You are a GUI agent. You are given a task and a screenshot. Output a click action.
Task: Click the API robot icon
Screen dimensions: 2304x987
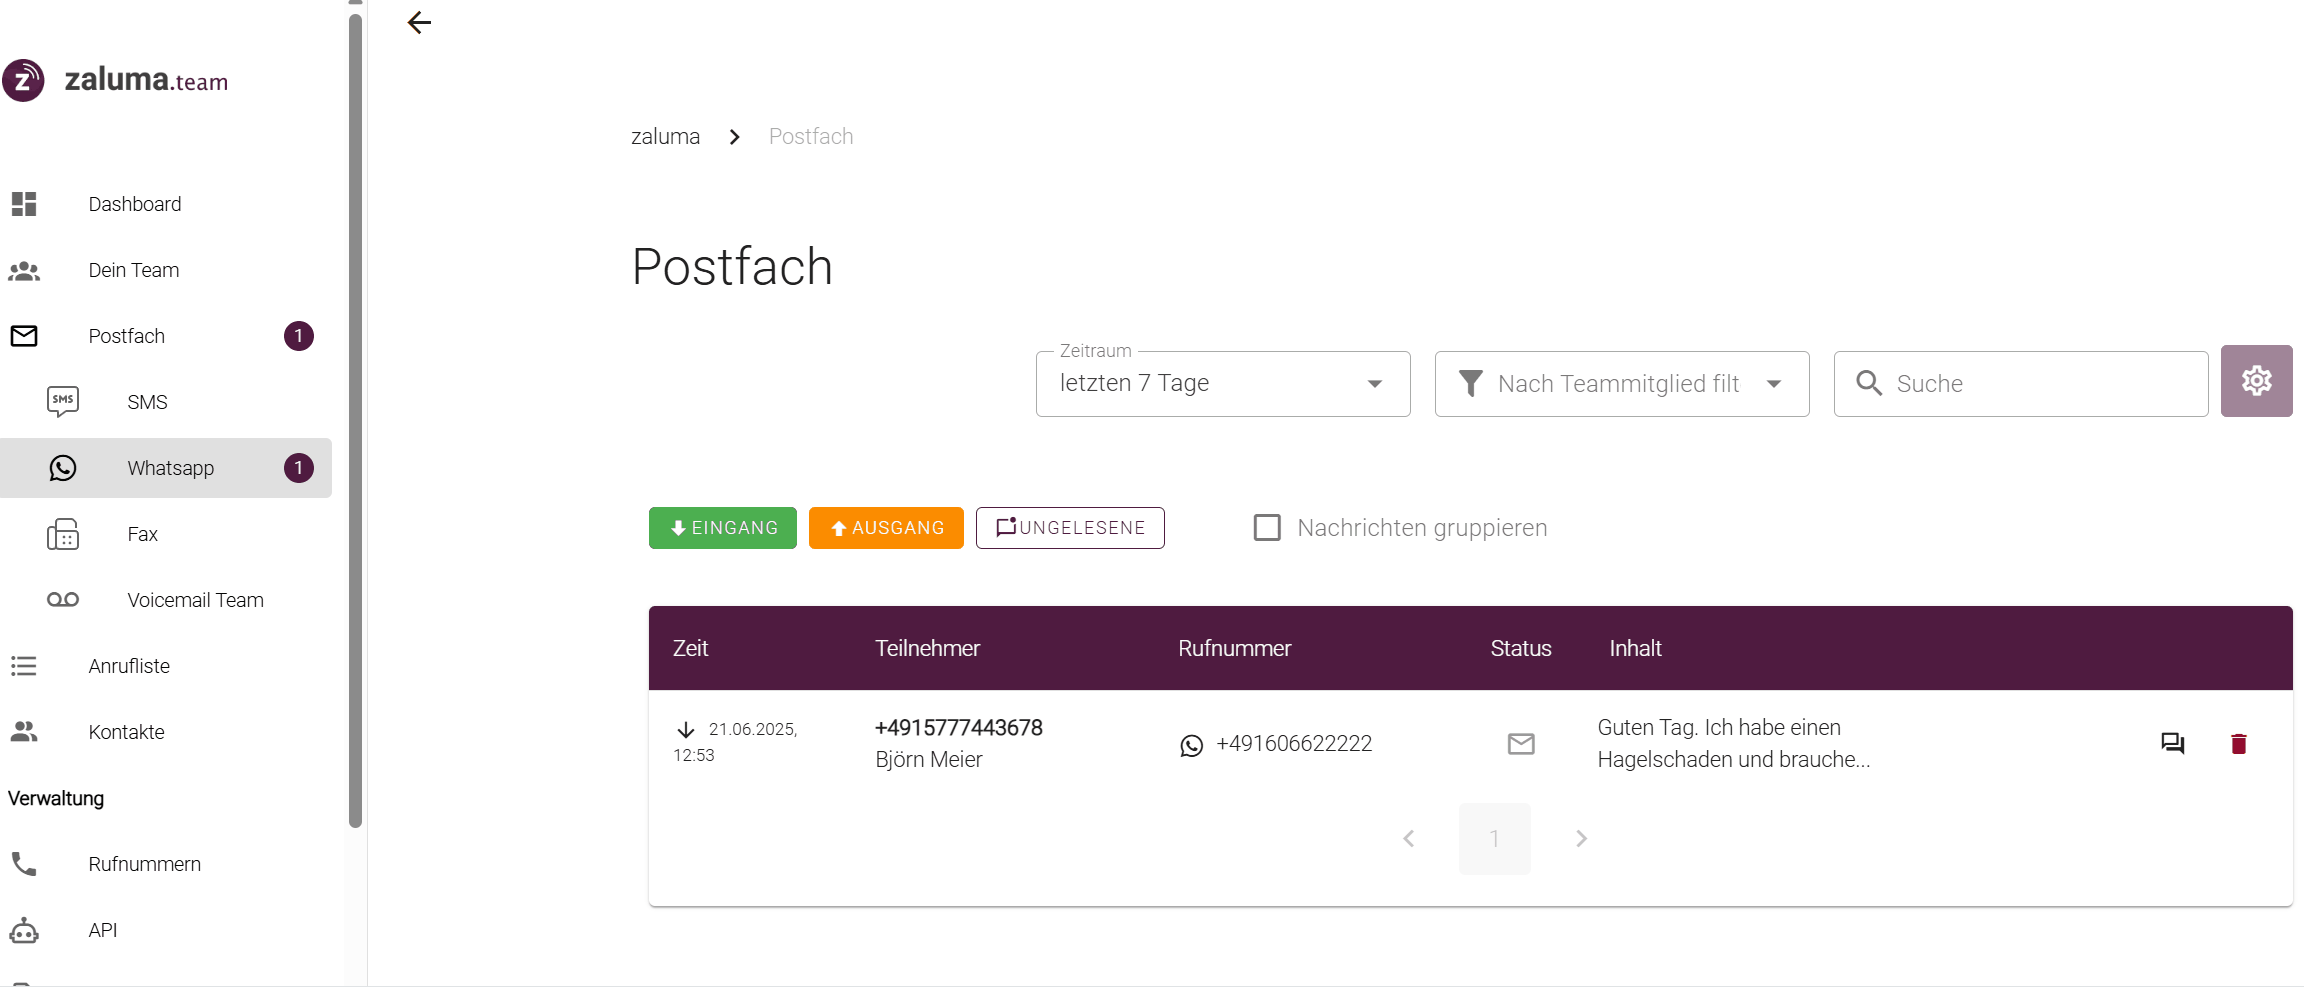coord(24,931)
